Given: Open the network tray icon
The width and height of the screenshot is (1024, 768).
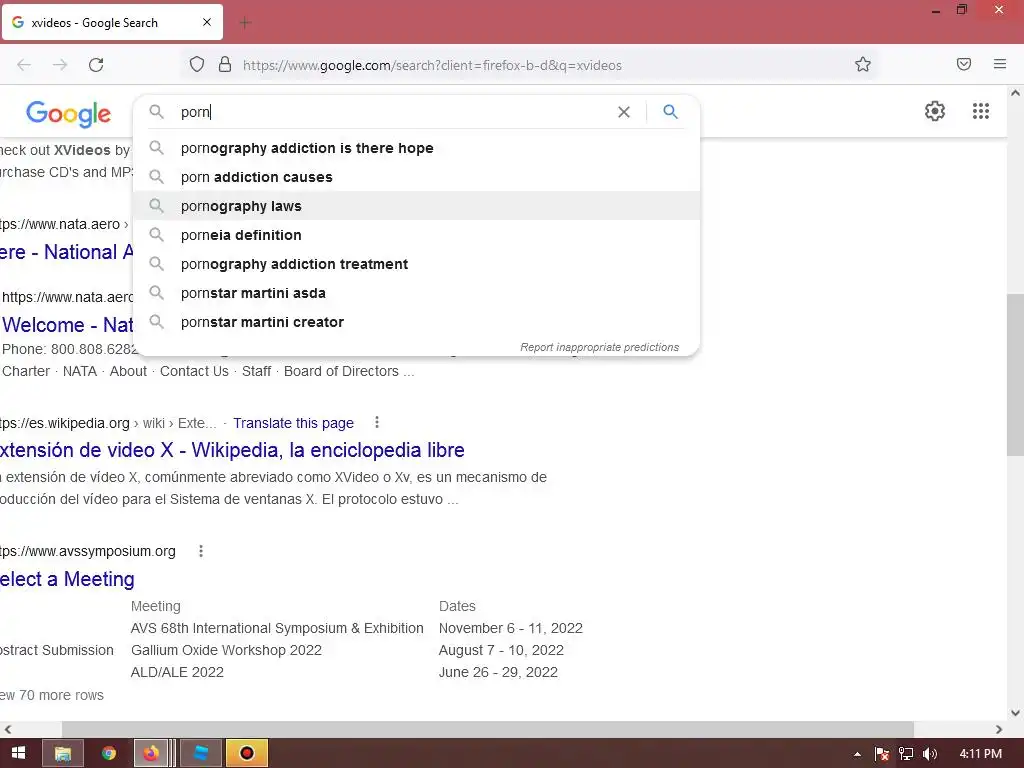Looking at the screenshot, I should coord(906,754).
